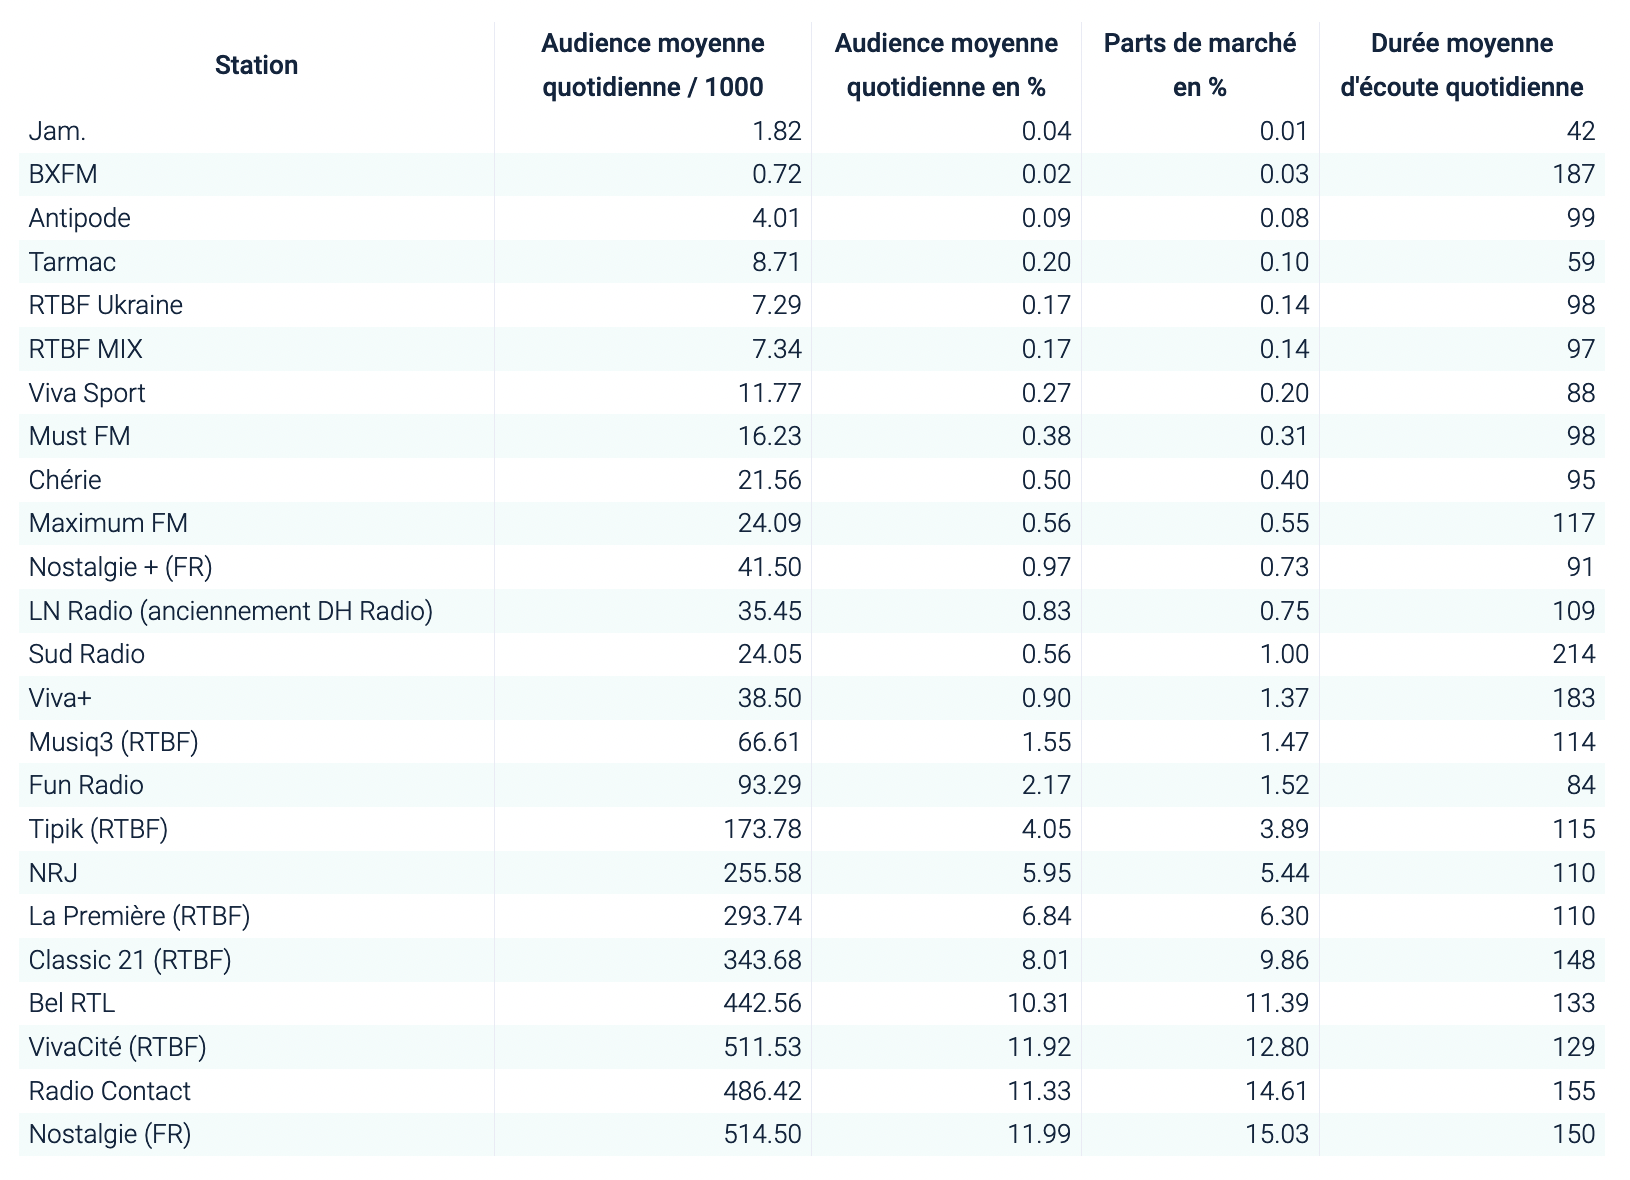
Task: Click the Station column header
Action: tap(256, 65)
